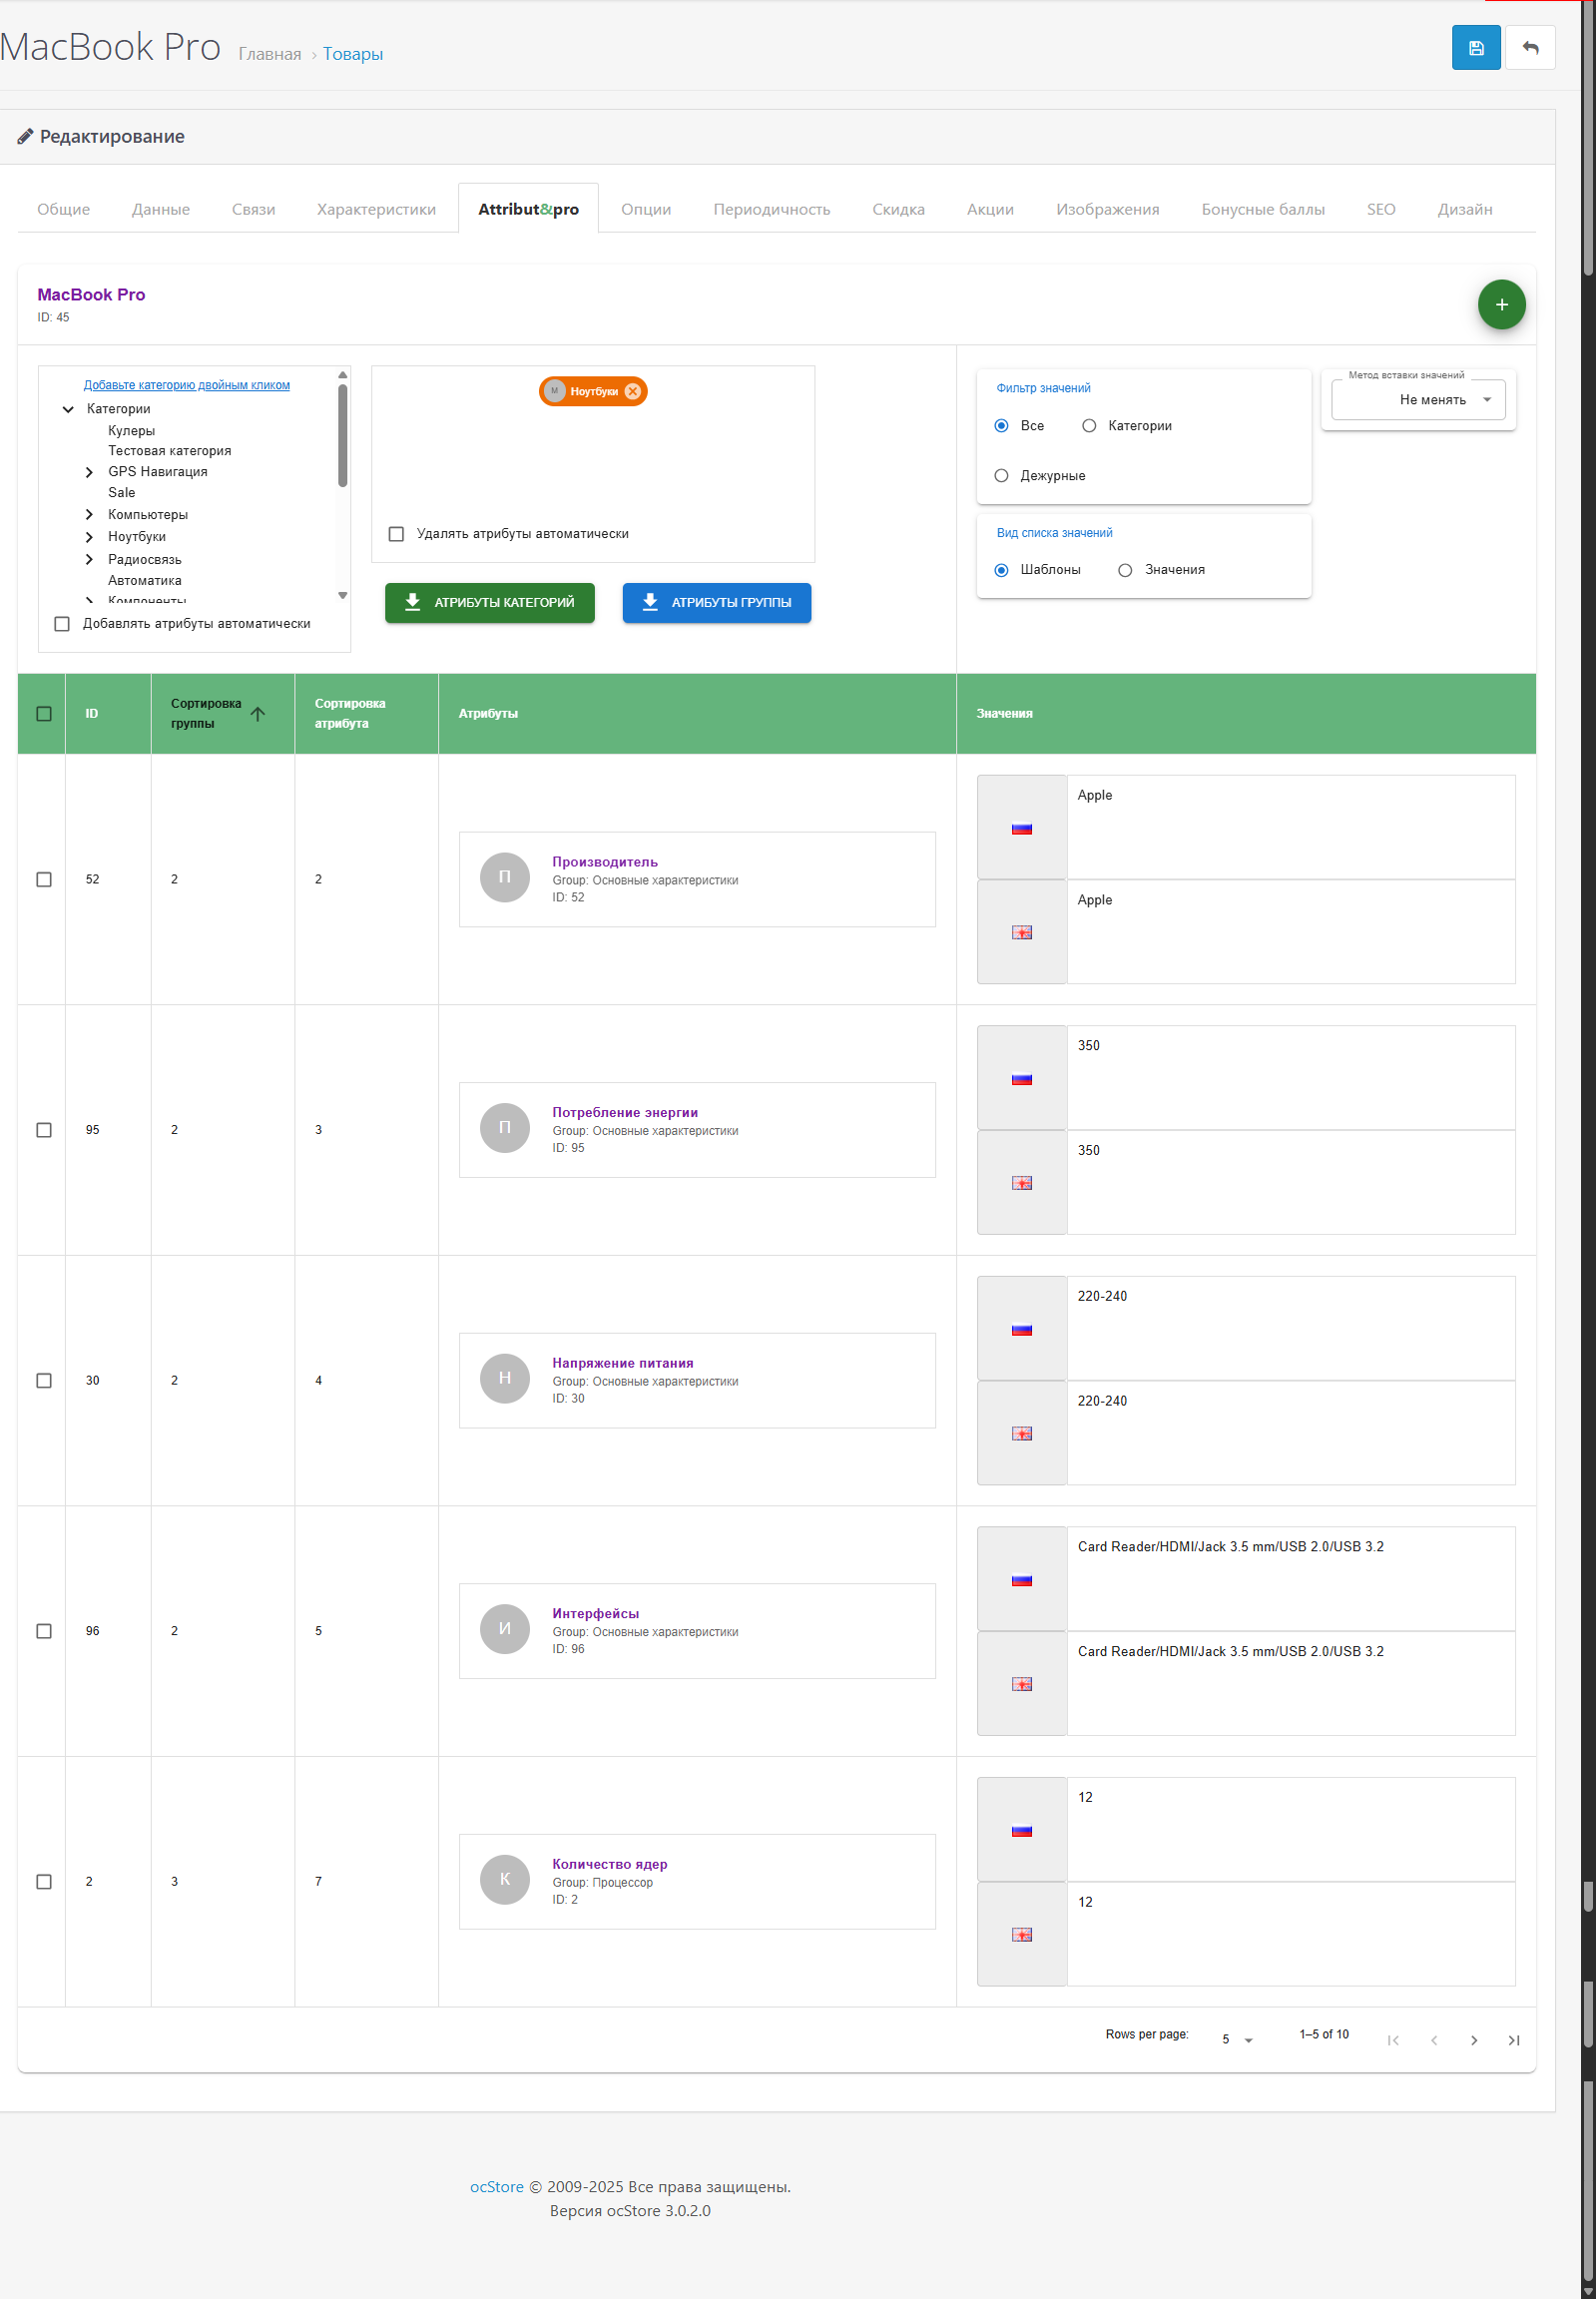Image resolution: width=1596 pixels, height=2299 pixels.
Task: Click the English flag for Напряжение питания
Action: [1021, 1434]
